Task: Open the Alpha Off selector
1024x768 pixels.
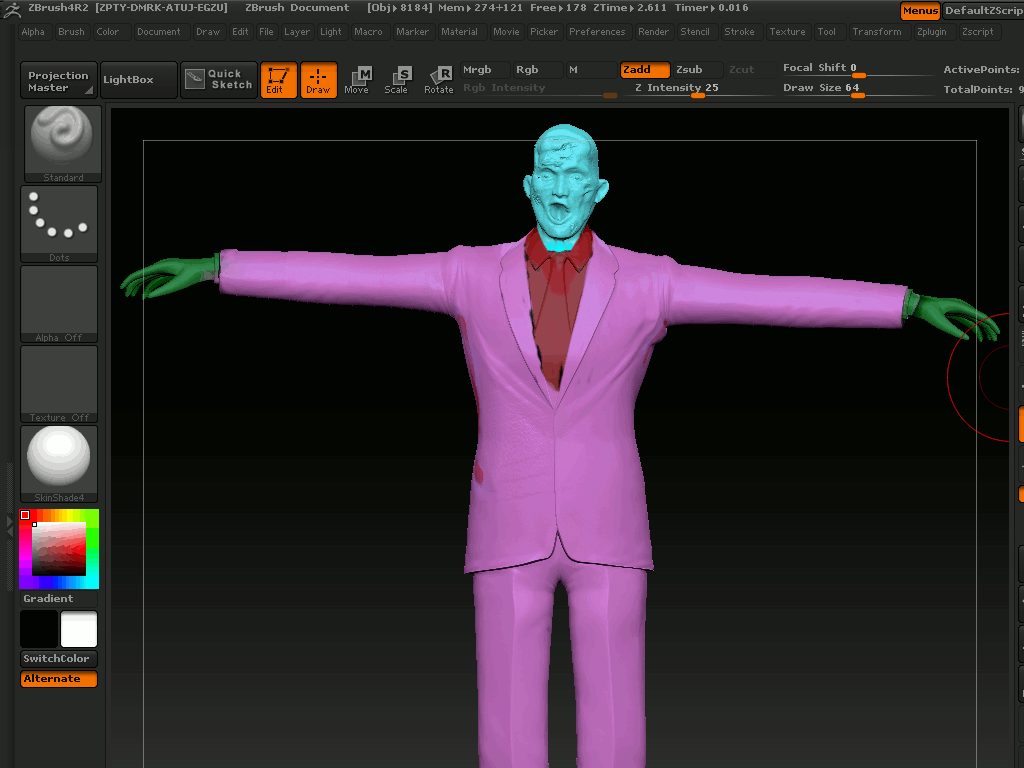Action: tap(60, 302)
